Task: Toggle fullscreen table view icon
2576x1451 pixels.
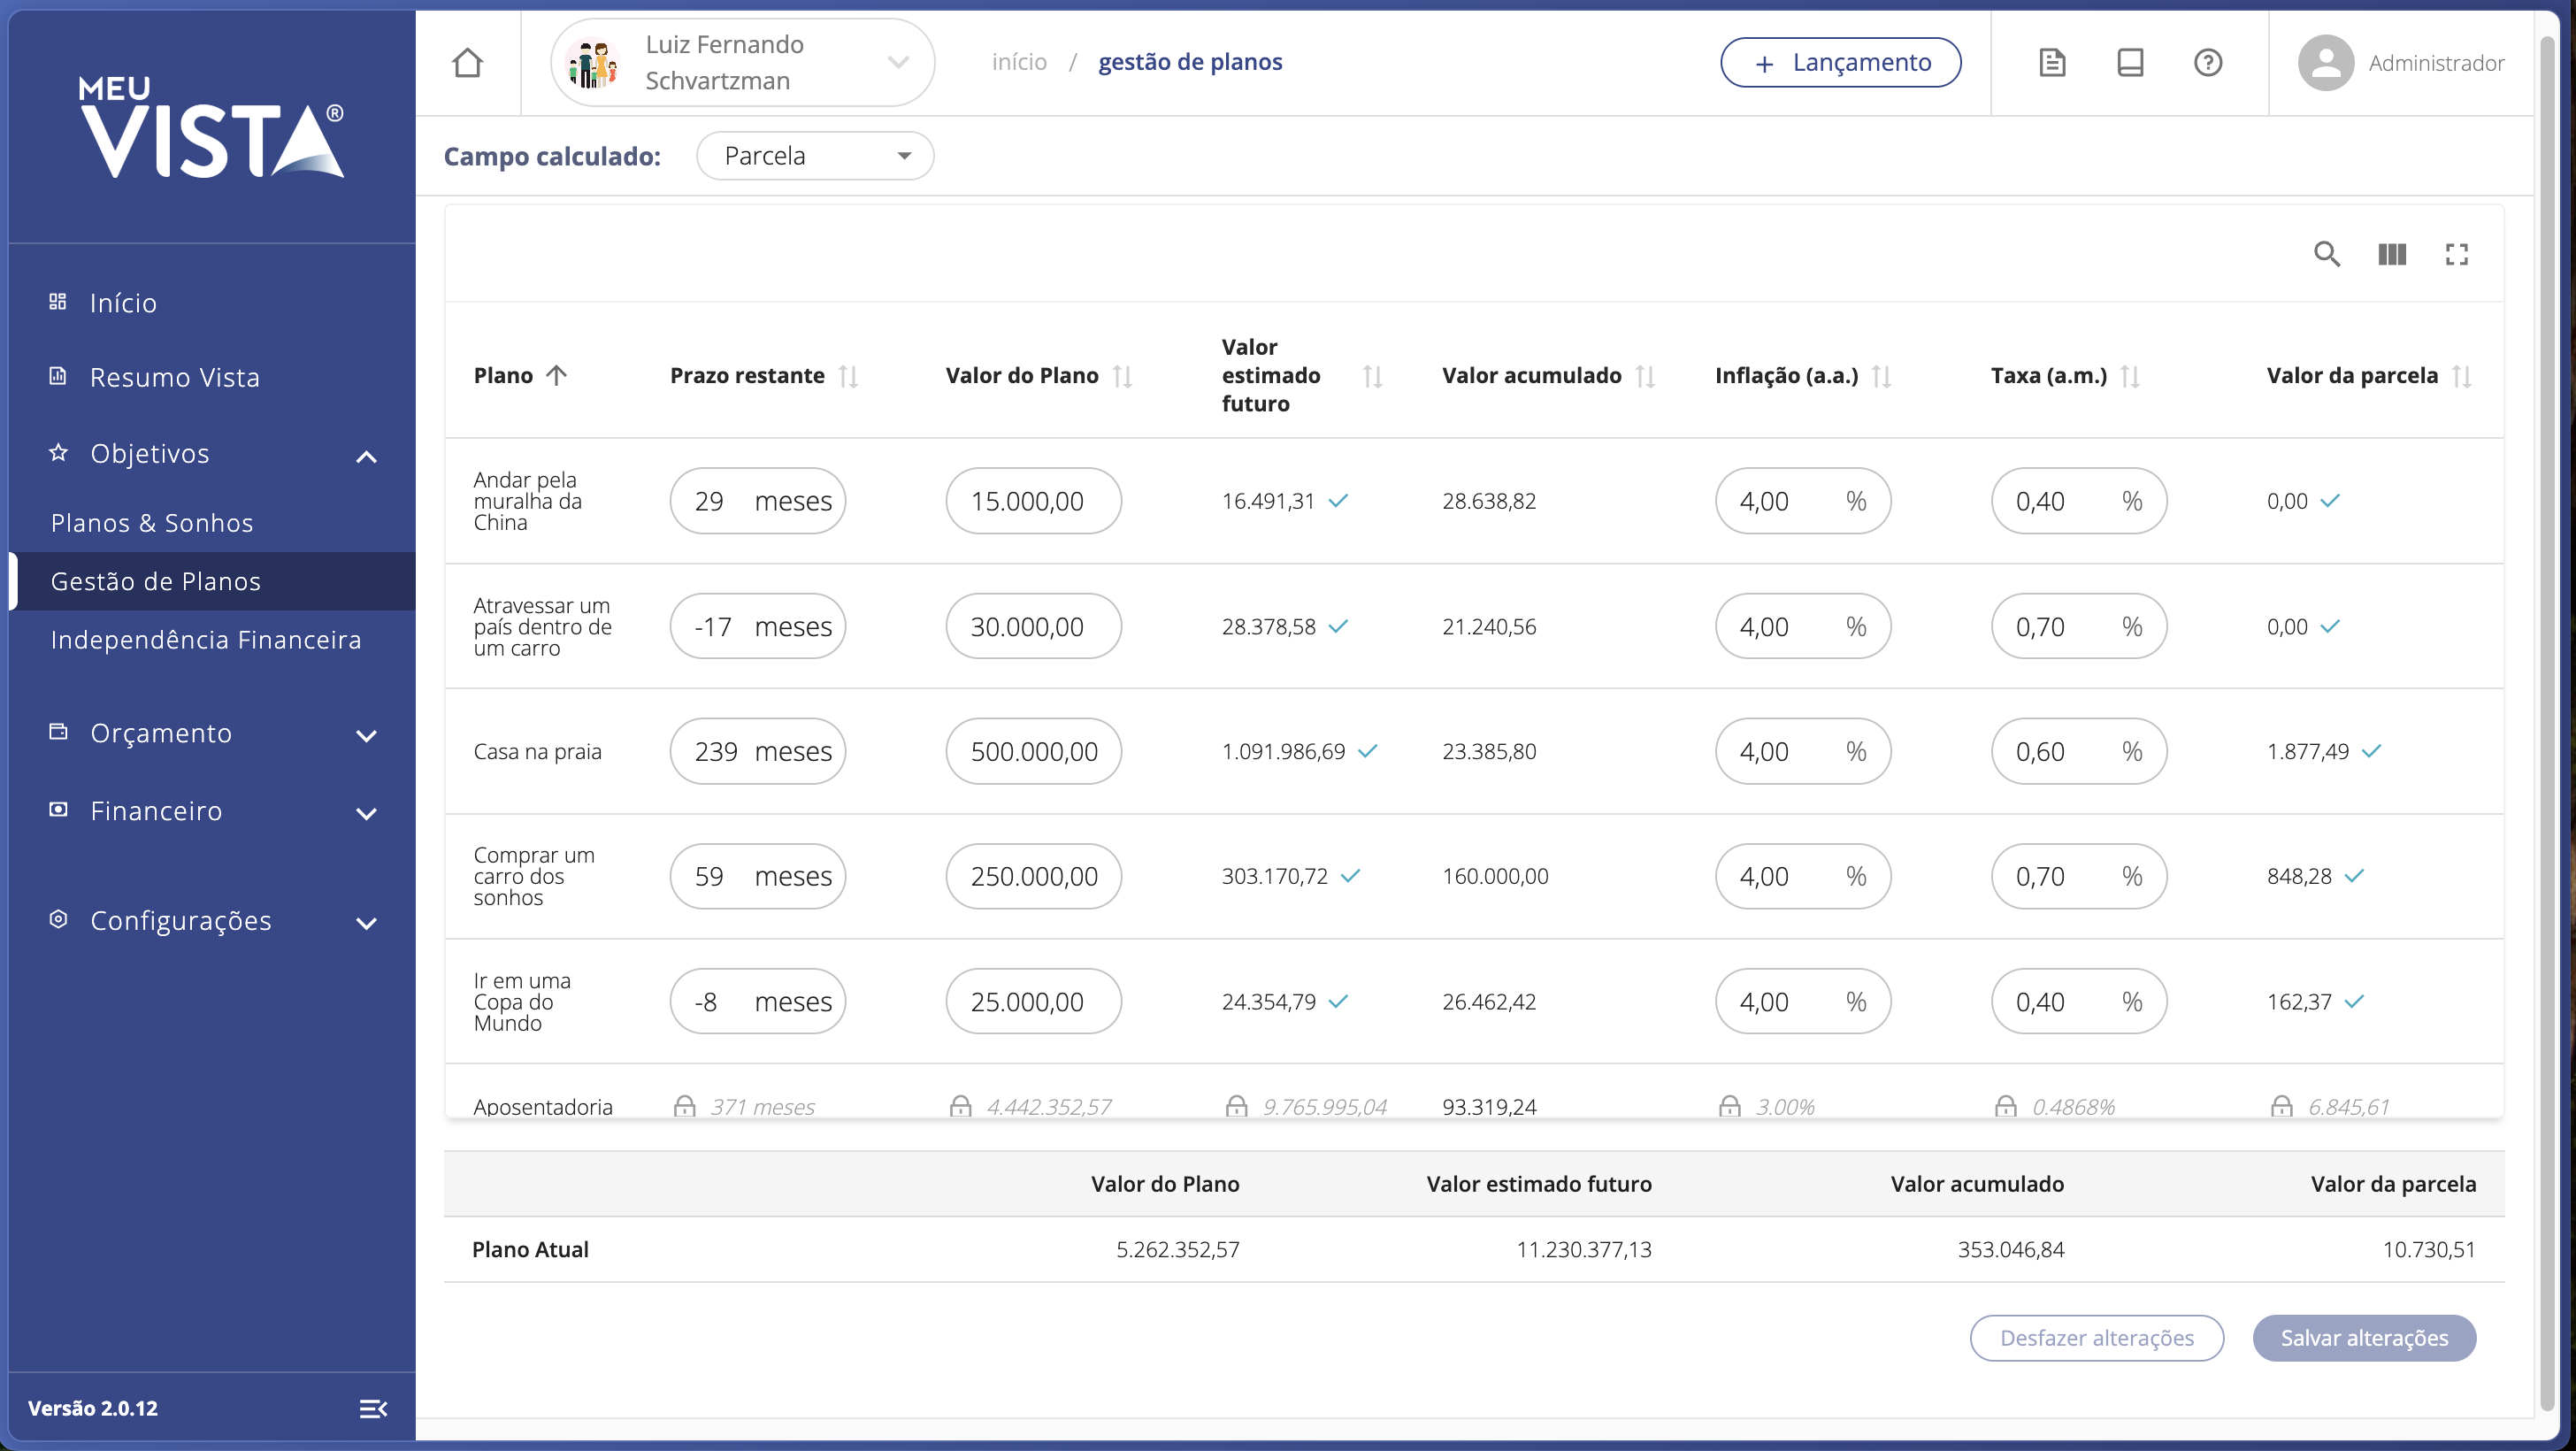Action: pyautogui.click(x=2456, y=254)
